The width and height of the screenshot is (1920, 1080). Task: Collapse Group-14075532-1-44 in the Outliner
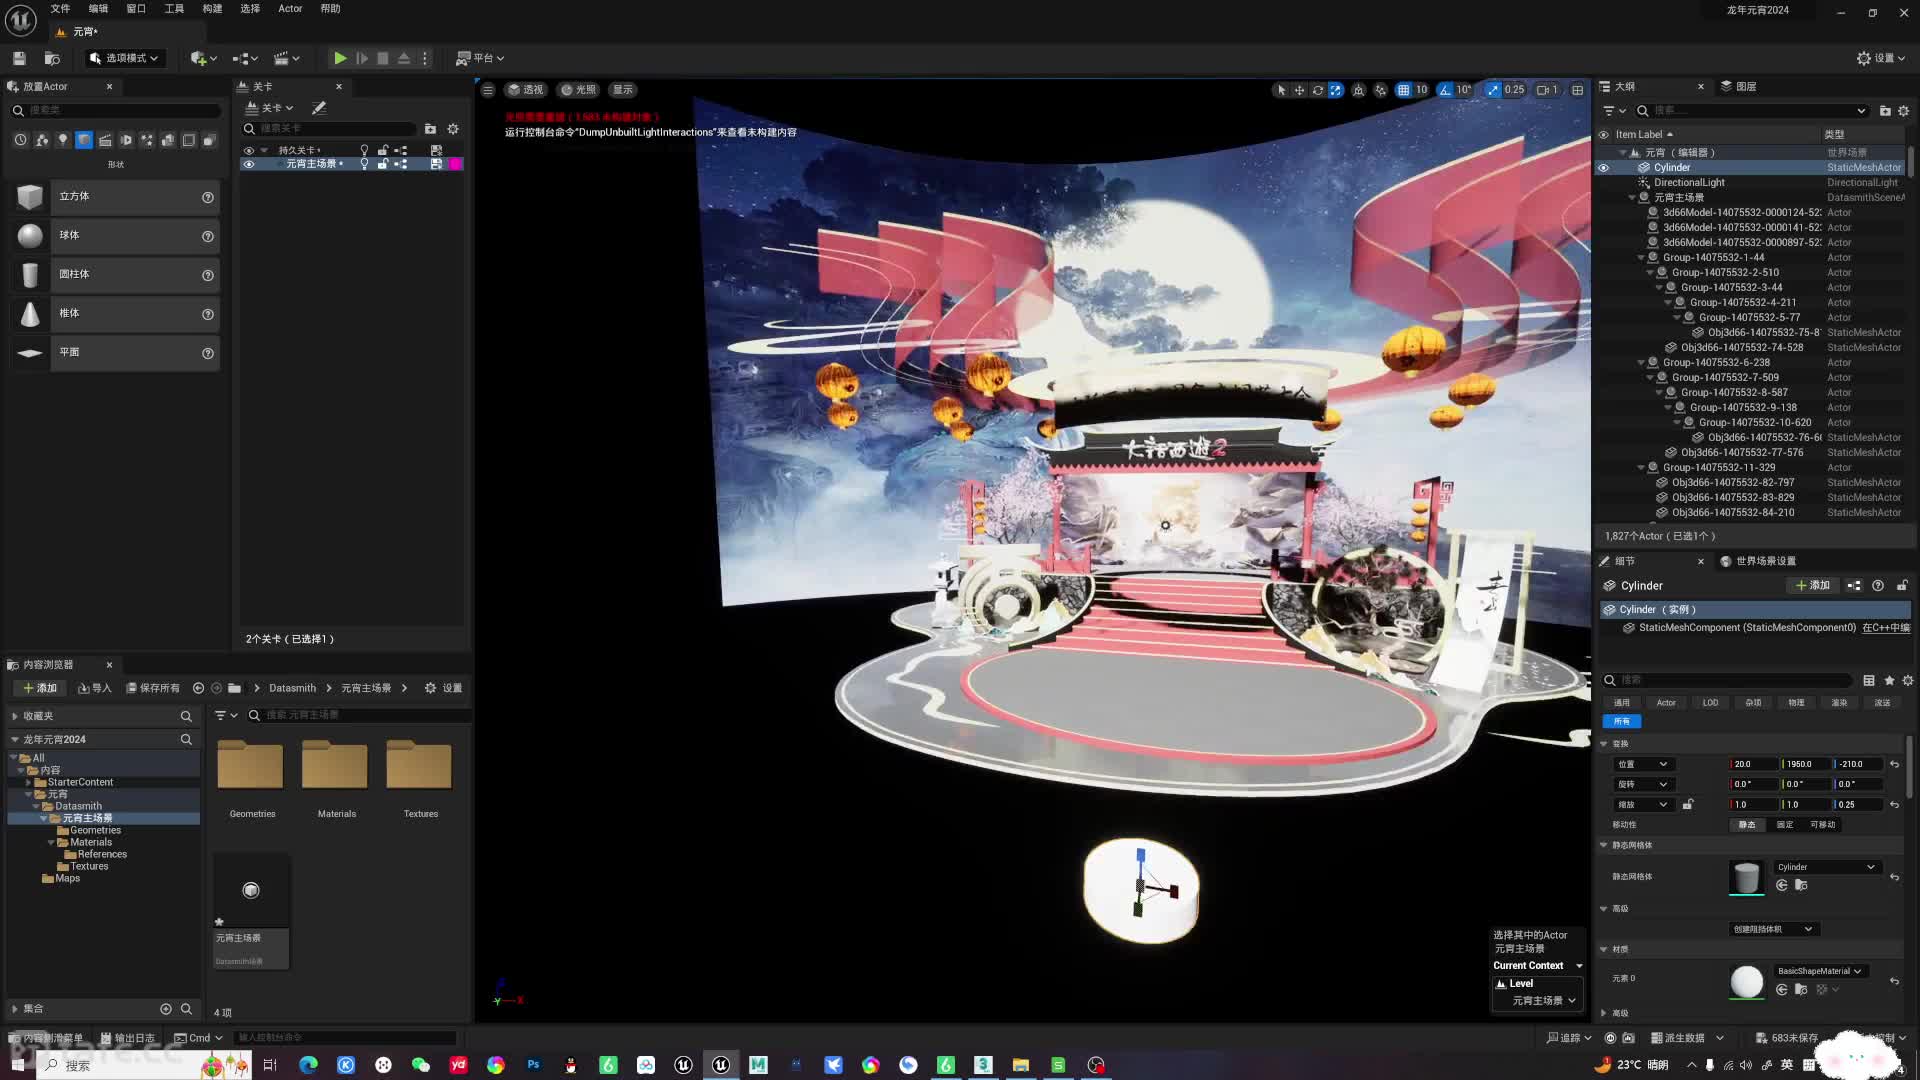[1641, 258]
